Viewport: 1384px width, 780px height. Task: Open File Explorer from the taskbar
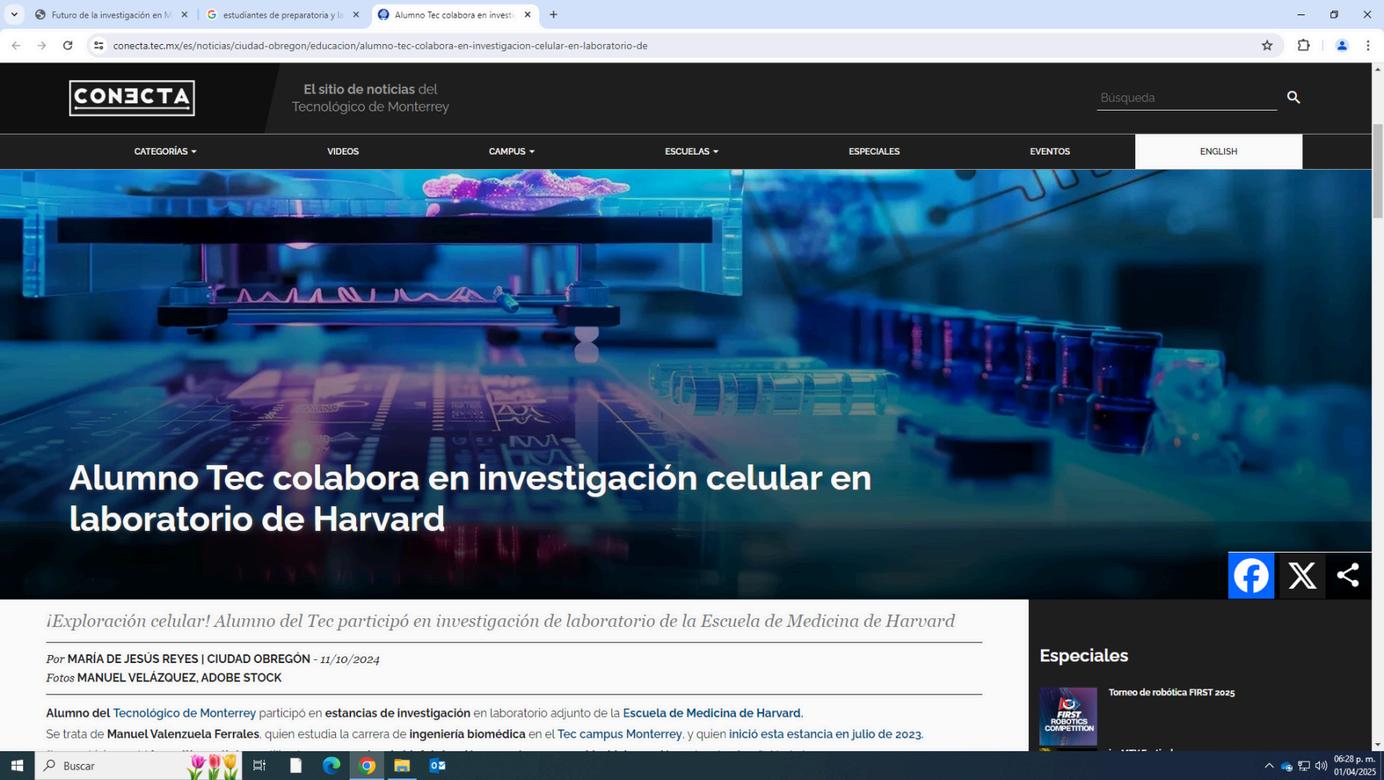pos(402,766)
